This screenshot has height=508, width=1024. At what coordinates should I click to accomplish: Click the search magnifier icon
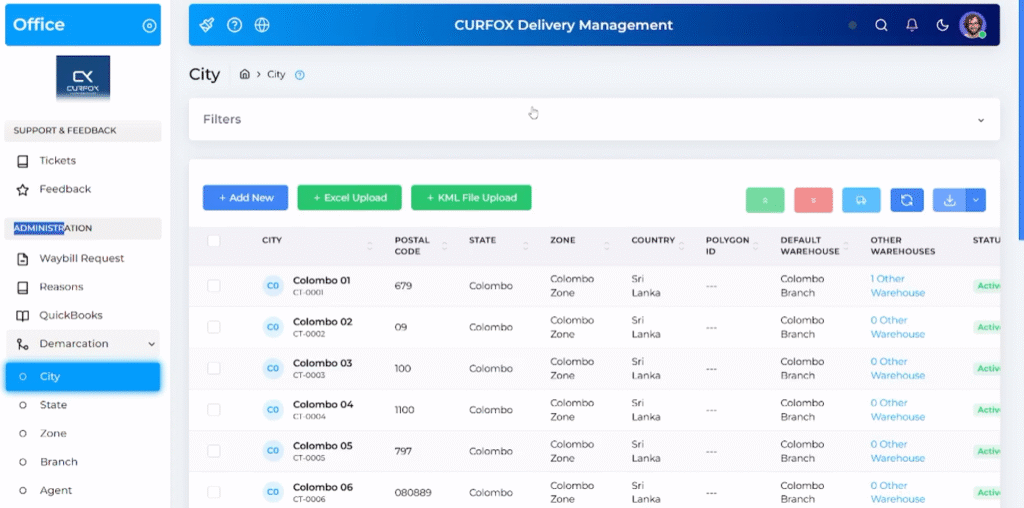point(881,26)
